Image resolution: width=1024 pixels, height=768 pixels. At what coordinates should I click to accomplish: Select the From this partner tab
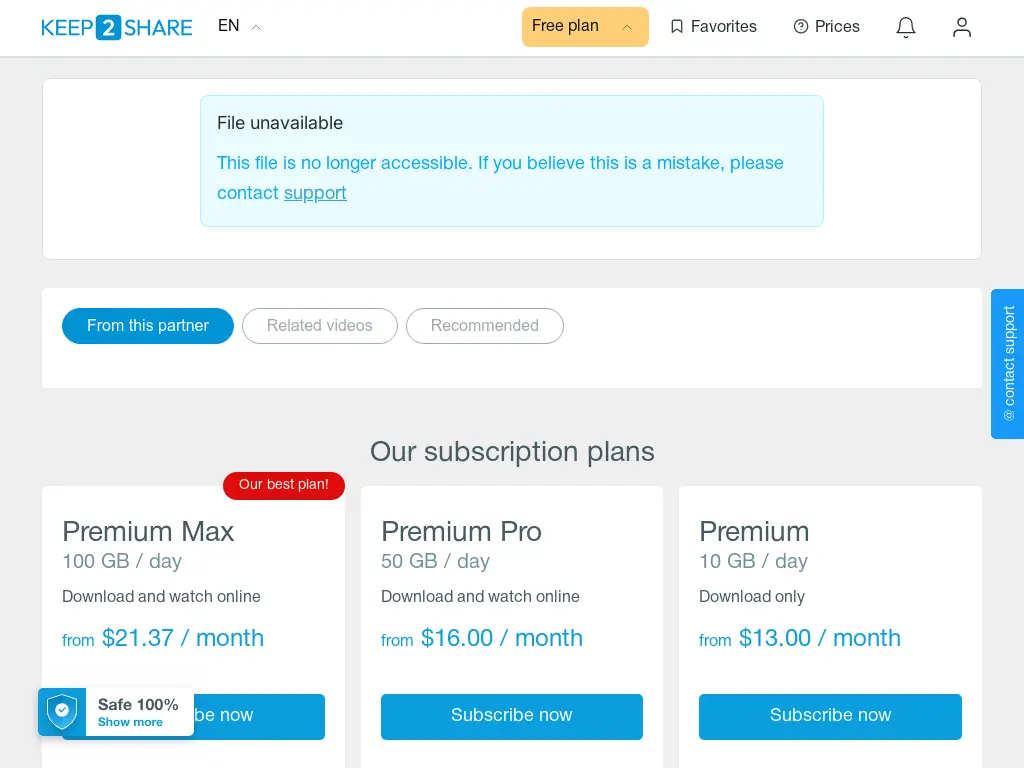click(148, 325)
